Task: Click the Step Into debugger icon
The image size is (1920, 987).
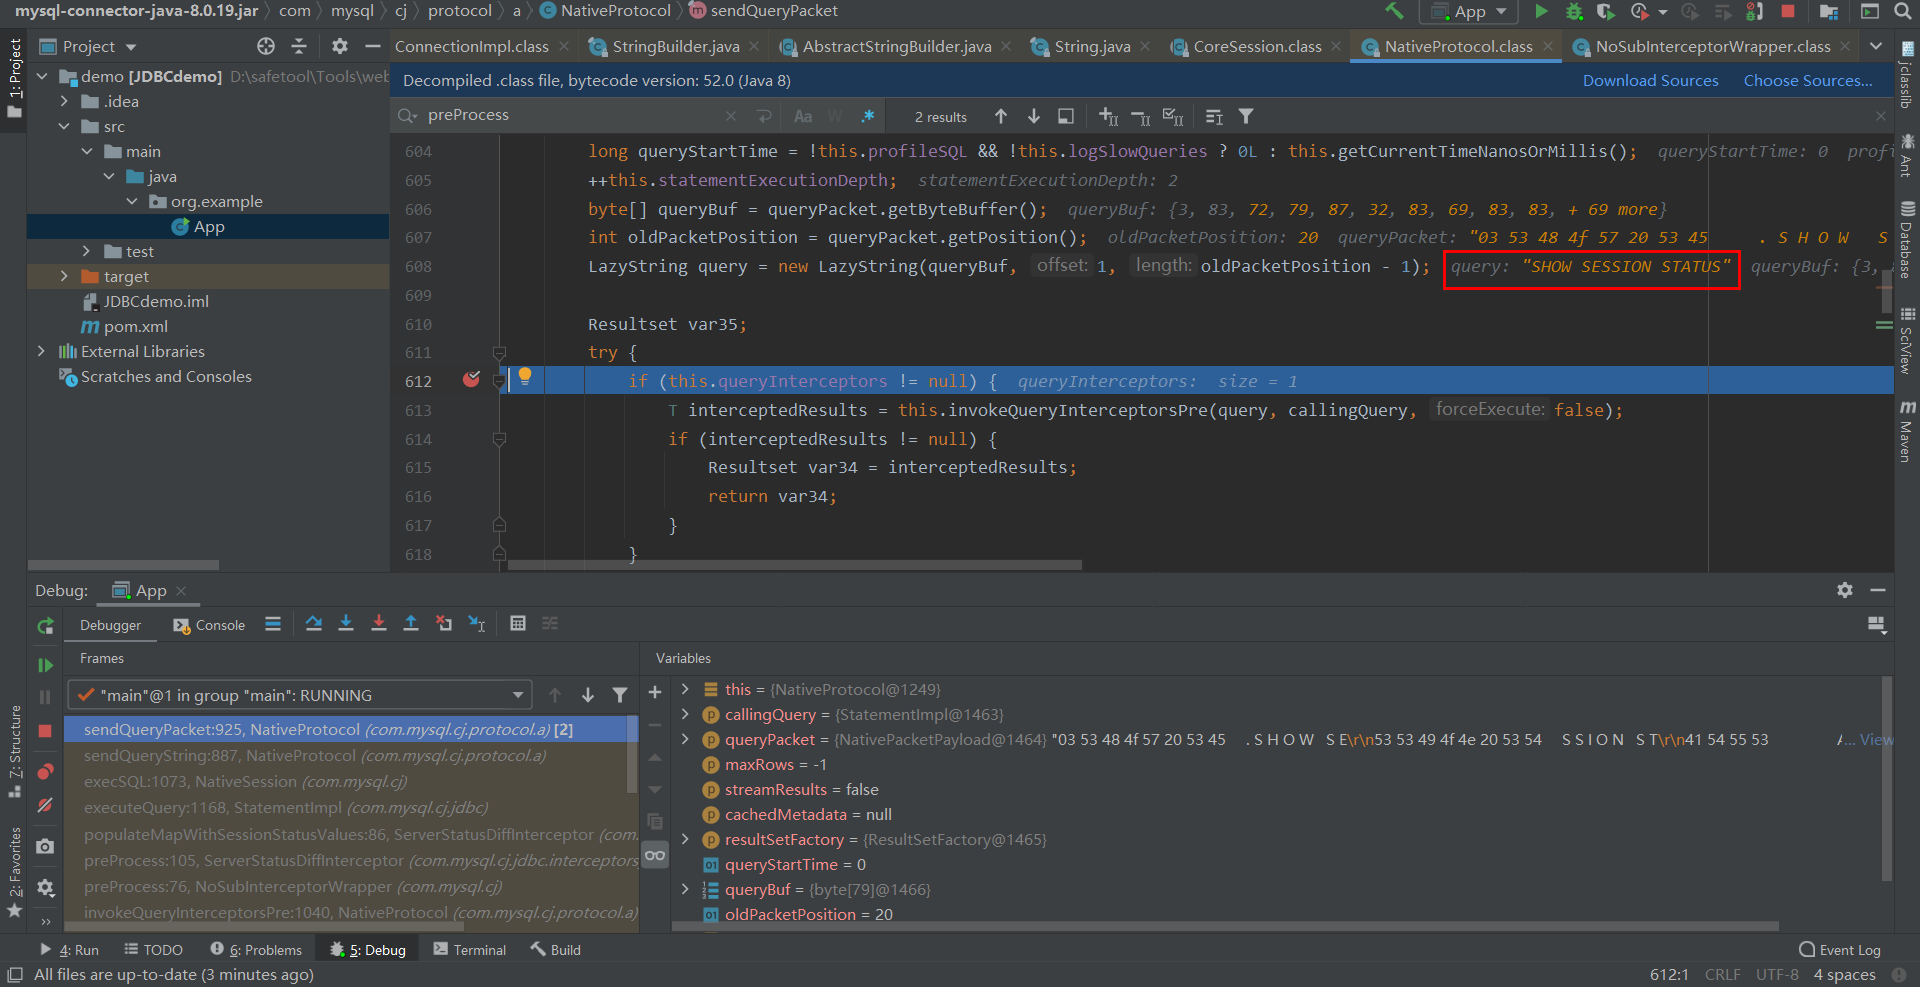Action: (346, 624)
